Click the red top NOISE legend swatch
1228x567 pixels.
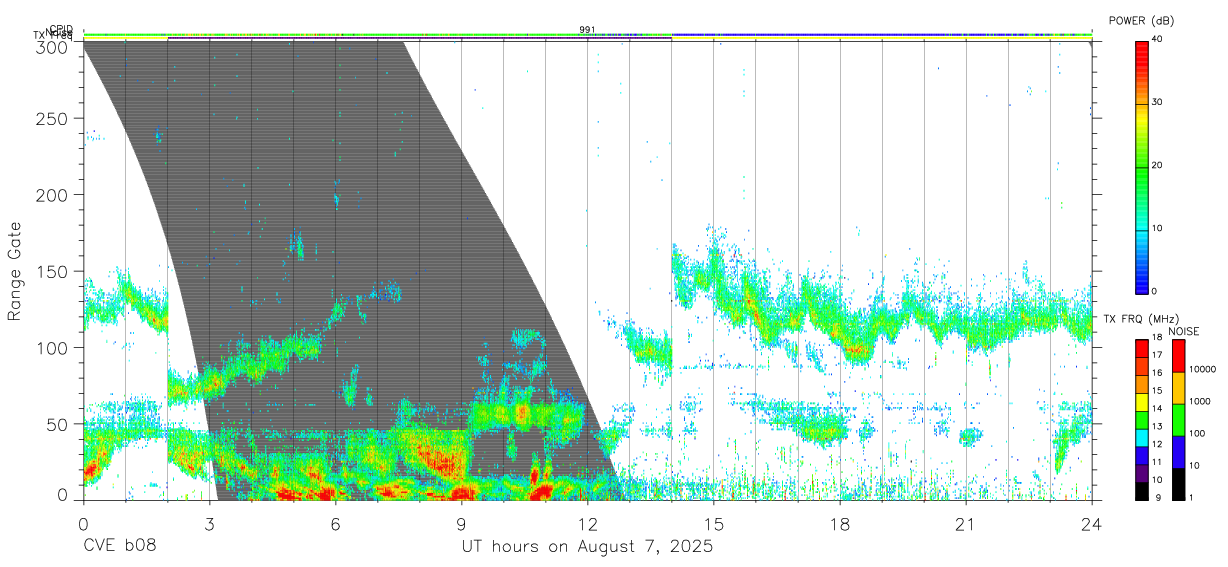pos(1178,356)
